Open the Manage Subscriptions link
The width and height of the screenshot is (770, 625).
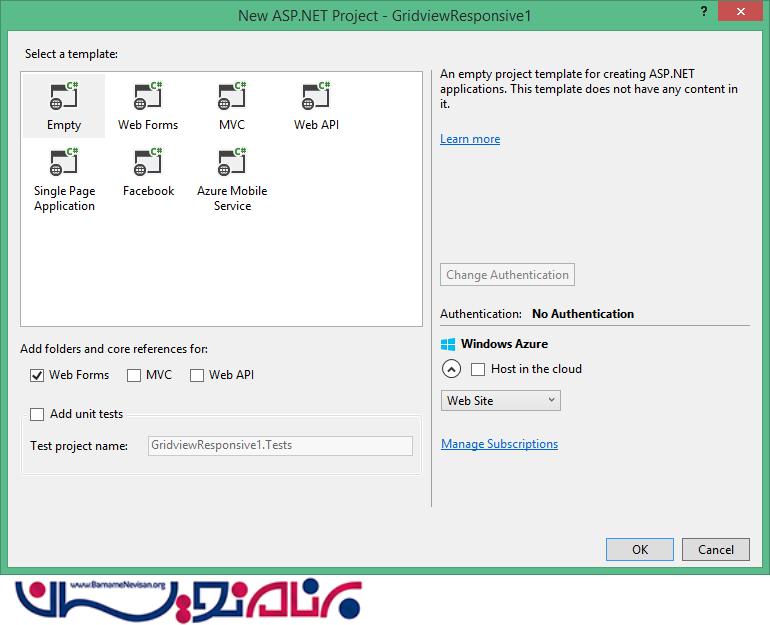tap(499, 444)
